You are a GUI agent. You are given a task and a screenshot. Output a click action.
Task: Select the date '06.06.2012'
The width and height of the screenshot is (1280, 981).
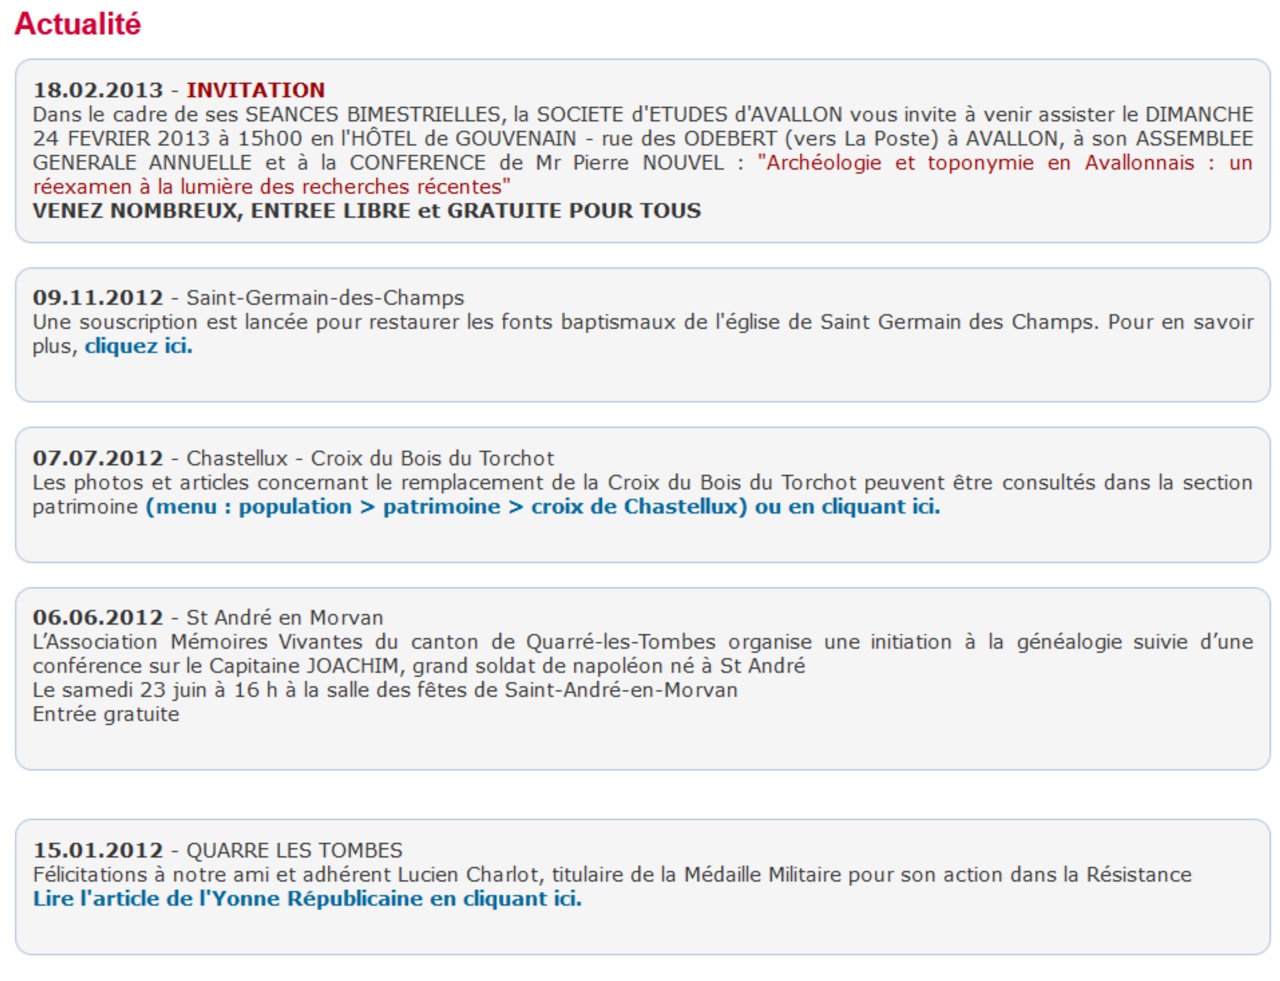98,618
